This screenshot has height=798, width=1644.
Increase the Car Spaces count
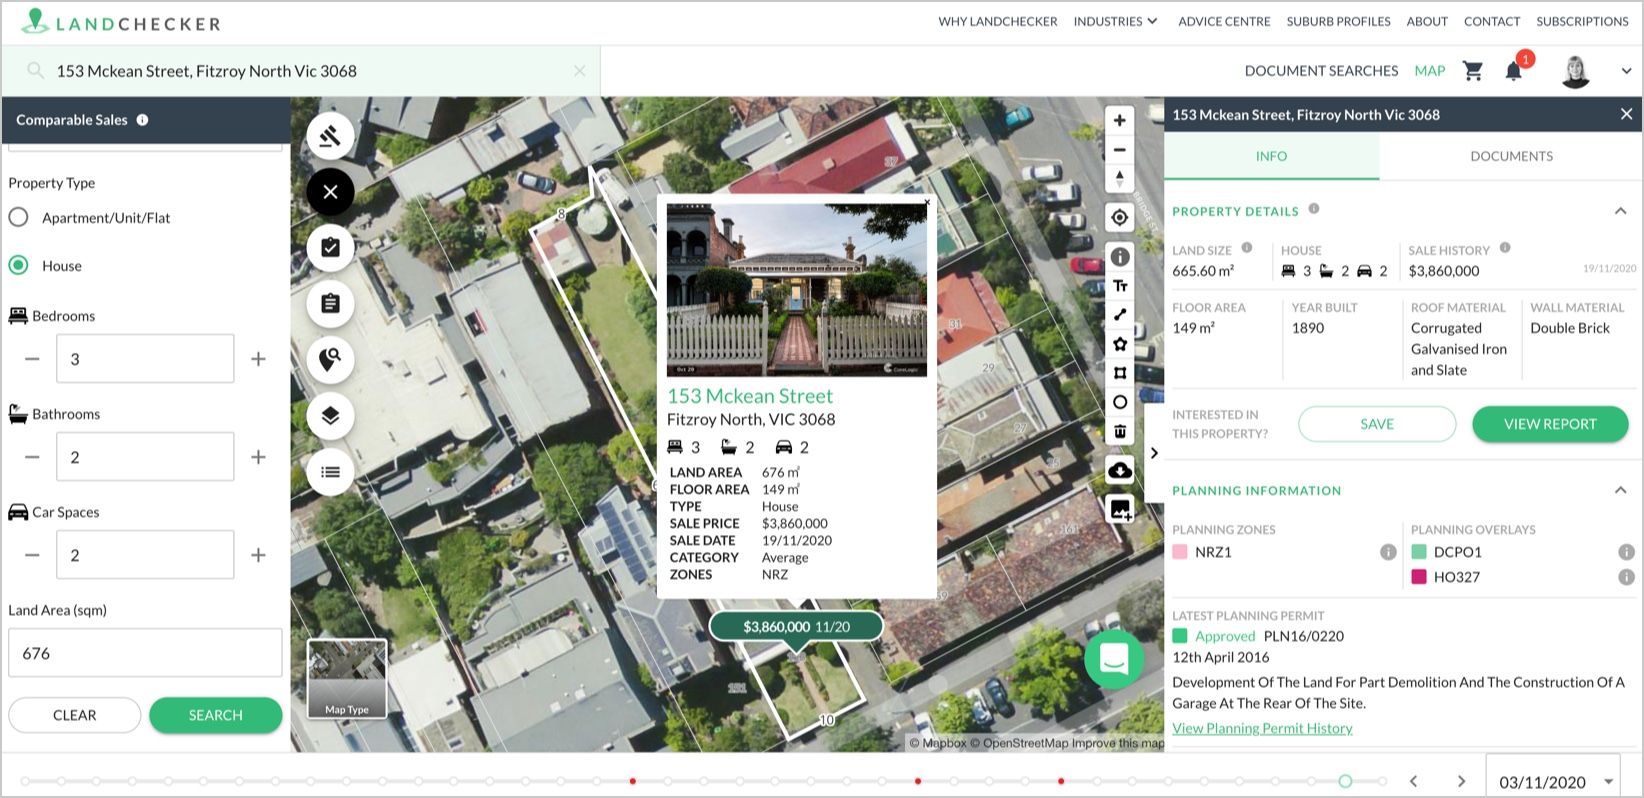click(x=258, y=555)
